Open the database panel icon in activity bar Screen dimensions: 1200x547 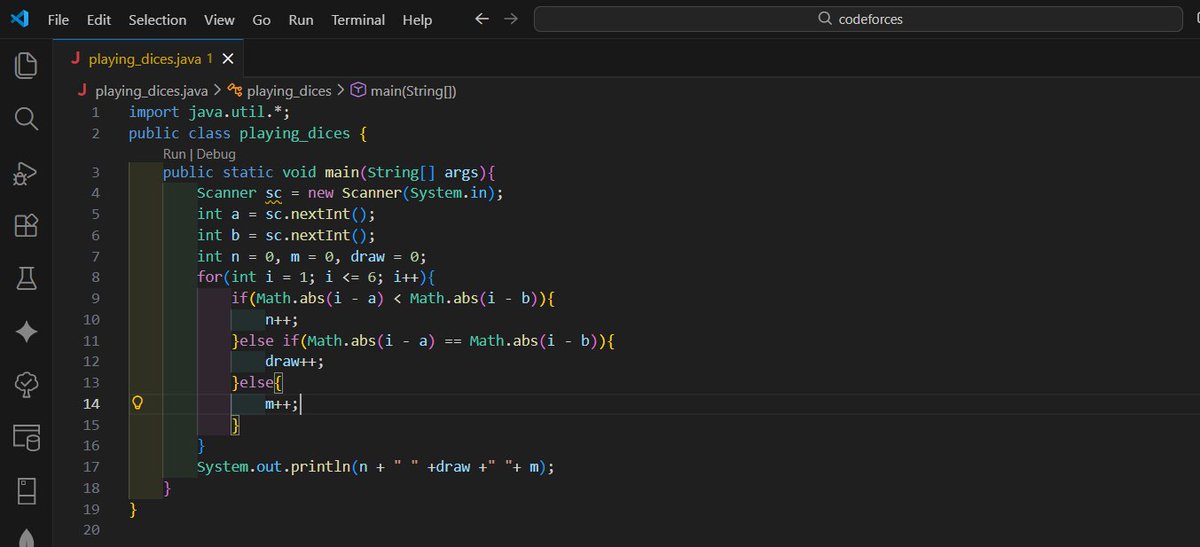tap(26, 438)
